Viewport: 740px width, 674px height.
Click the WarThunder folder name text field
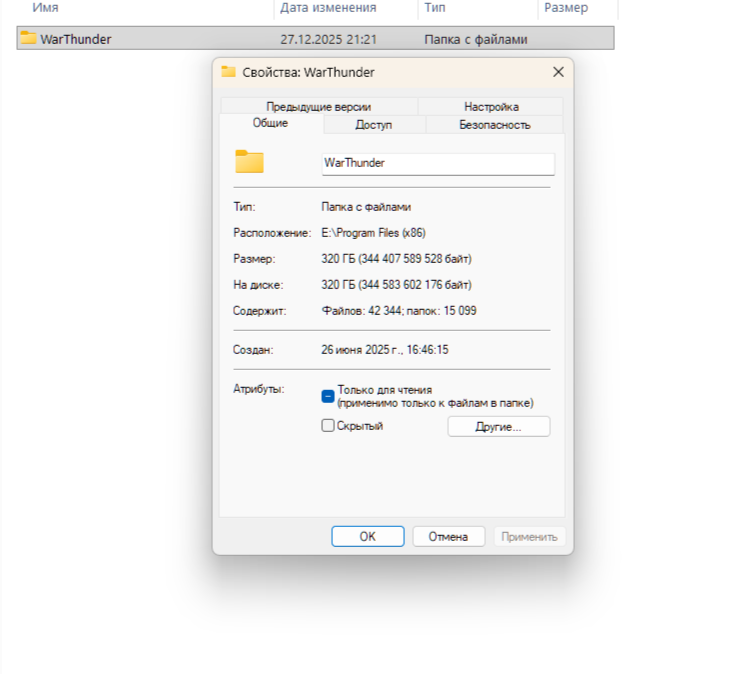tap(437, 163)
